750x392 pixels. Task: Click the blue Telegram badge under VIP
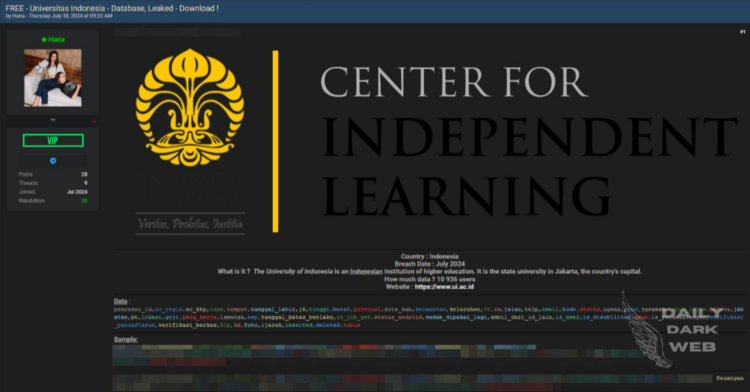click(53, 161)
